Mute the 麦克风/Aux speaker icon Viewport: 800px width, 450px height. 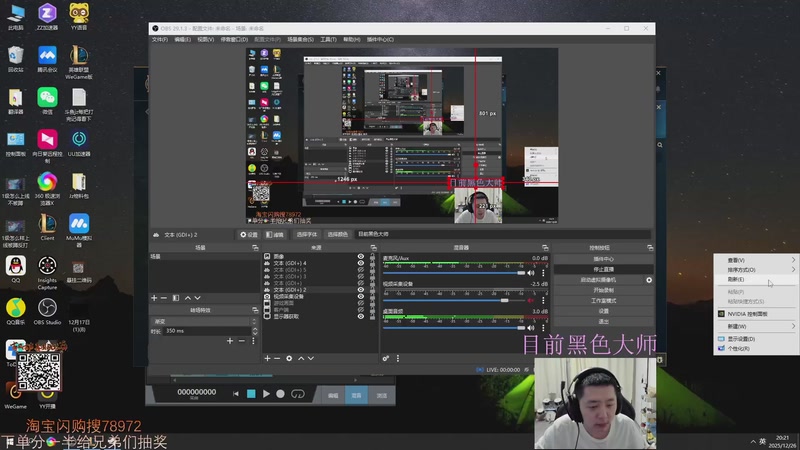(x=531, y=273)
